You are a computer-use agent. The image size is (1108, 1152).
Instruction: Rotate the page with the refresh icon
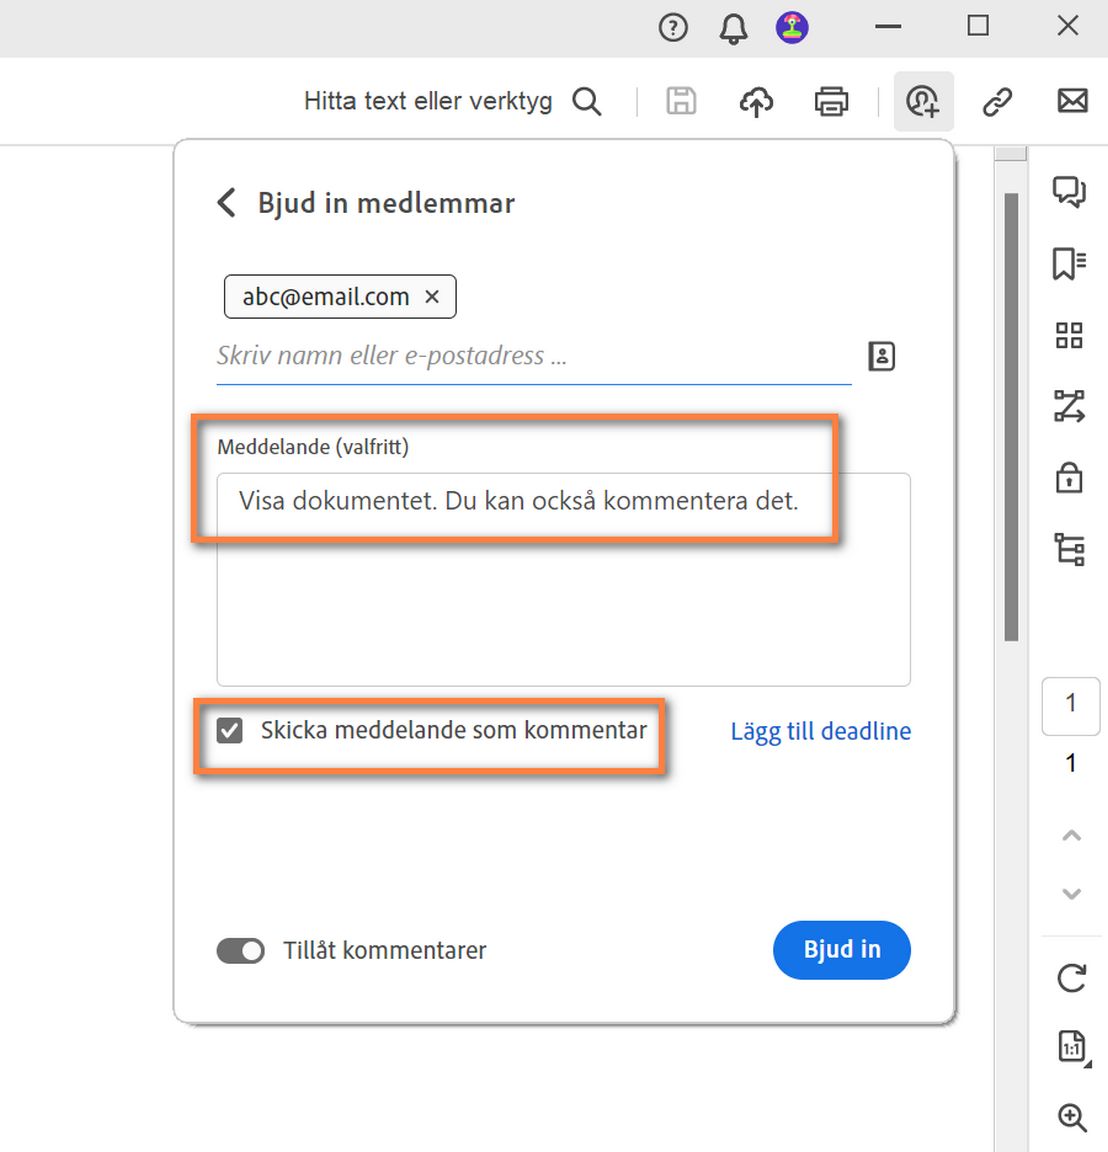point(1071,979)
